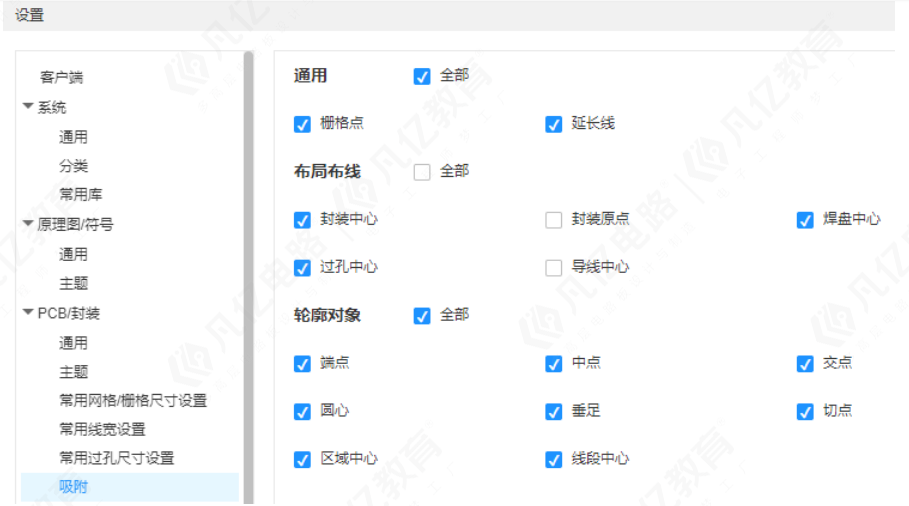
Task: Toggle the 切点 checkbox
Action: pos(805,412)
